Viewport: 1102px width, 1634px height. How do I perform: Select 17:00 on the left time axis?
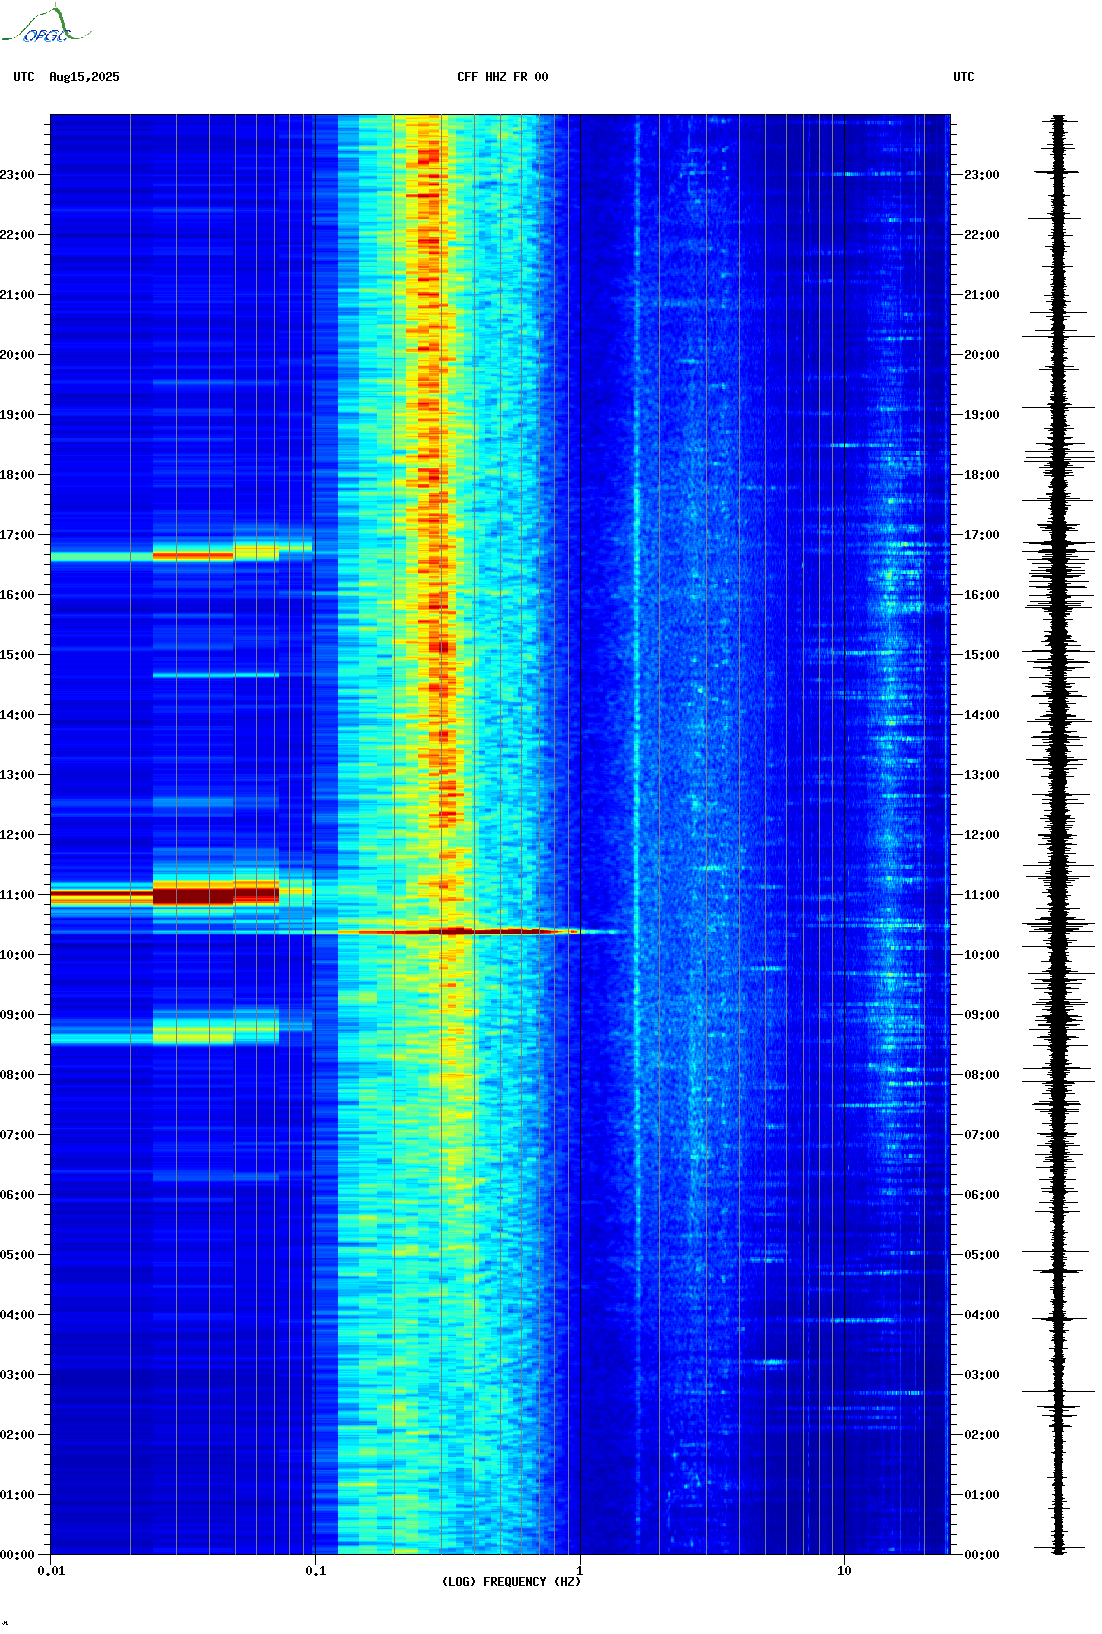[17, 535]
